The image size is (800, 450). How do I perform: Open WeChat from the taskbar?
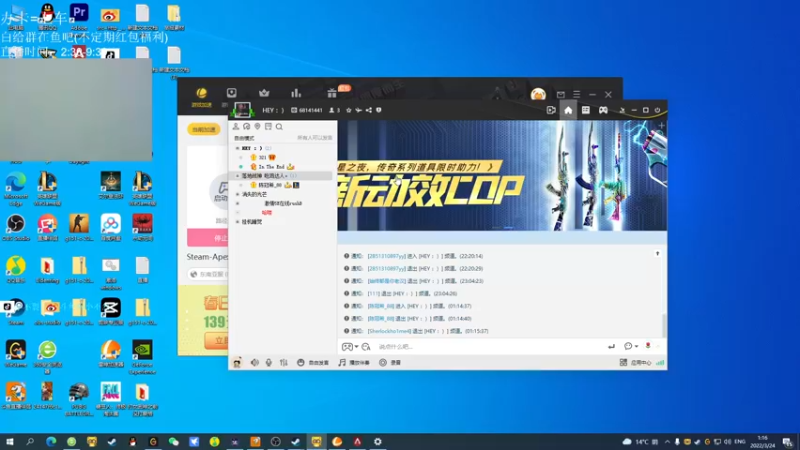point(173,442)
